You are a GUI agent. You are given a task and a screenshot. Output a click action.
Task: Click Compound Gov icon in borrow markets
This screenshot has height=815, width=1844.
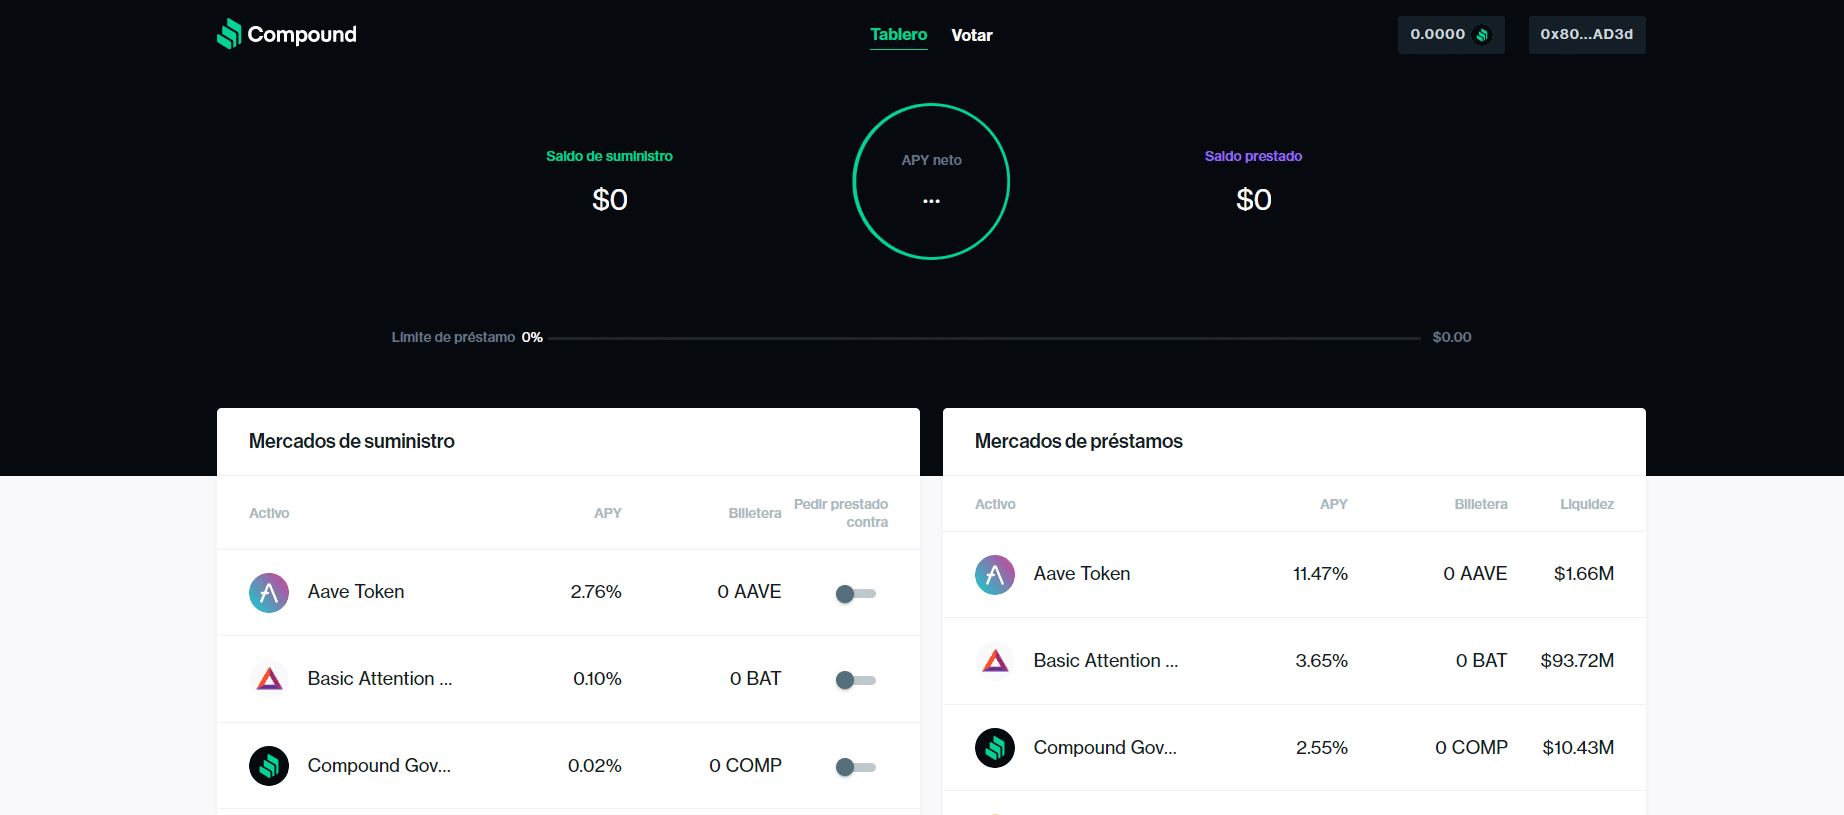pos(995,748)
